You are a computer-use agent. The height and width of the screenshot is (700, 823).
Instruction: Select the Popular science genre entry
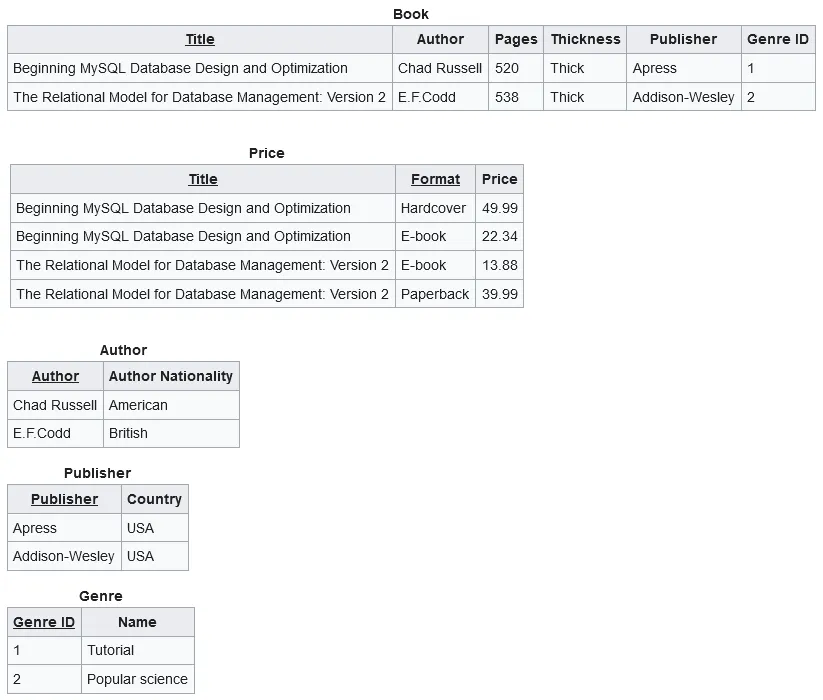[137, 679]
